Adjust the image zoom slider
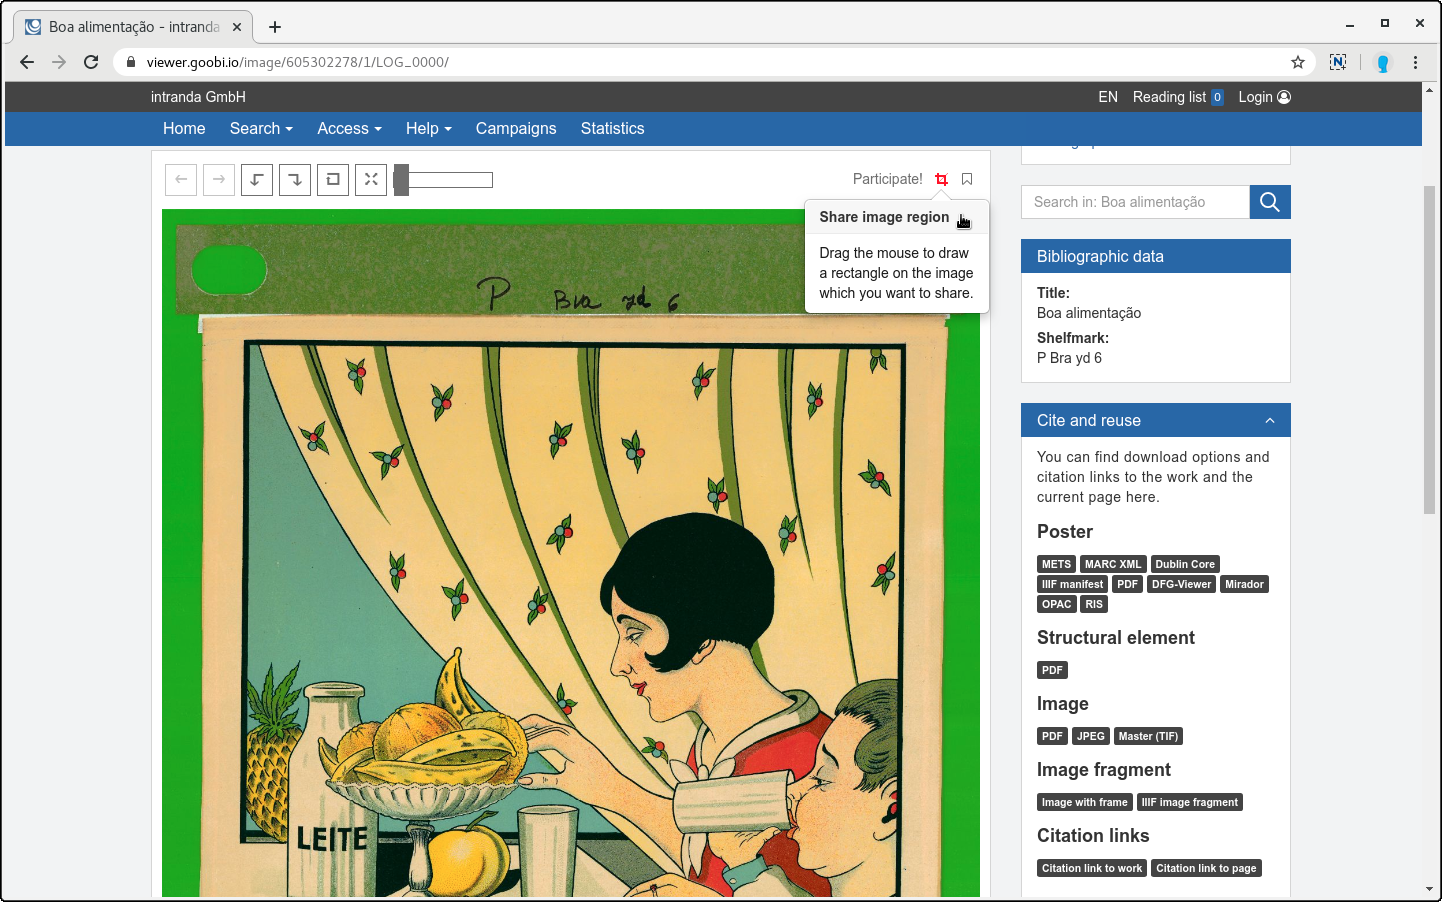This screenshot has width=1442, height=902. coord(443,180)
